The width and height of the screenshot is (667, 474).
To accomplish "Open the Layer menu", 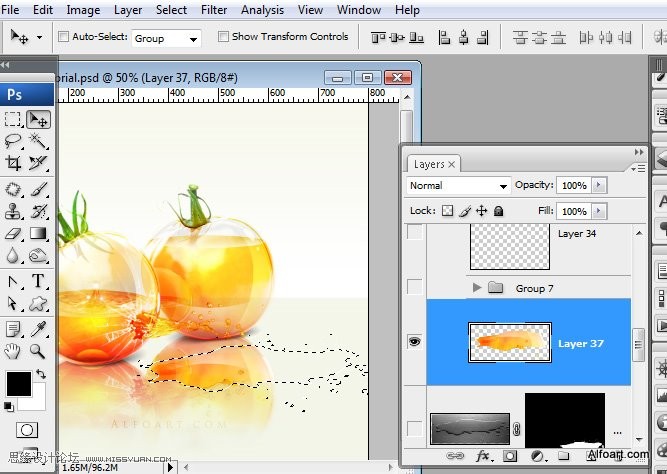I will tap(128, 10).
